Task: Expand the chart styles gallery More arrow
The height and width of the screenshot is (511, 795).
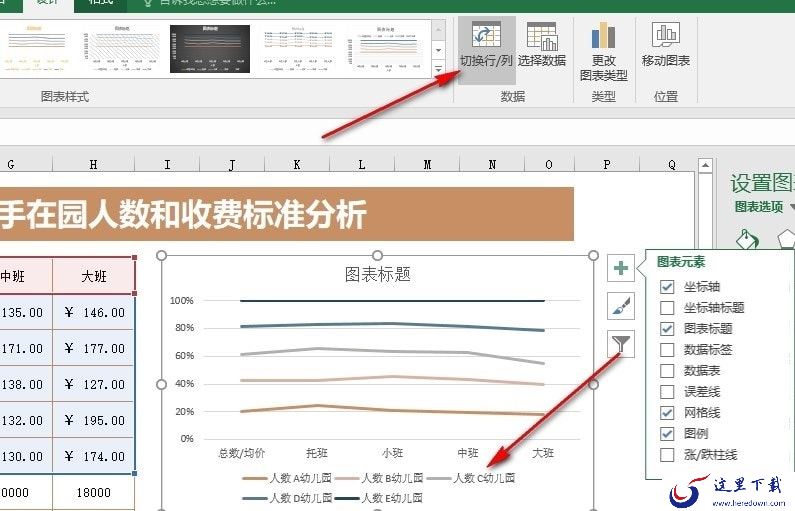Action: (x=439, y=68)
